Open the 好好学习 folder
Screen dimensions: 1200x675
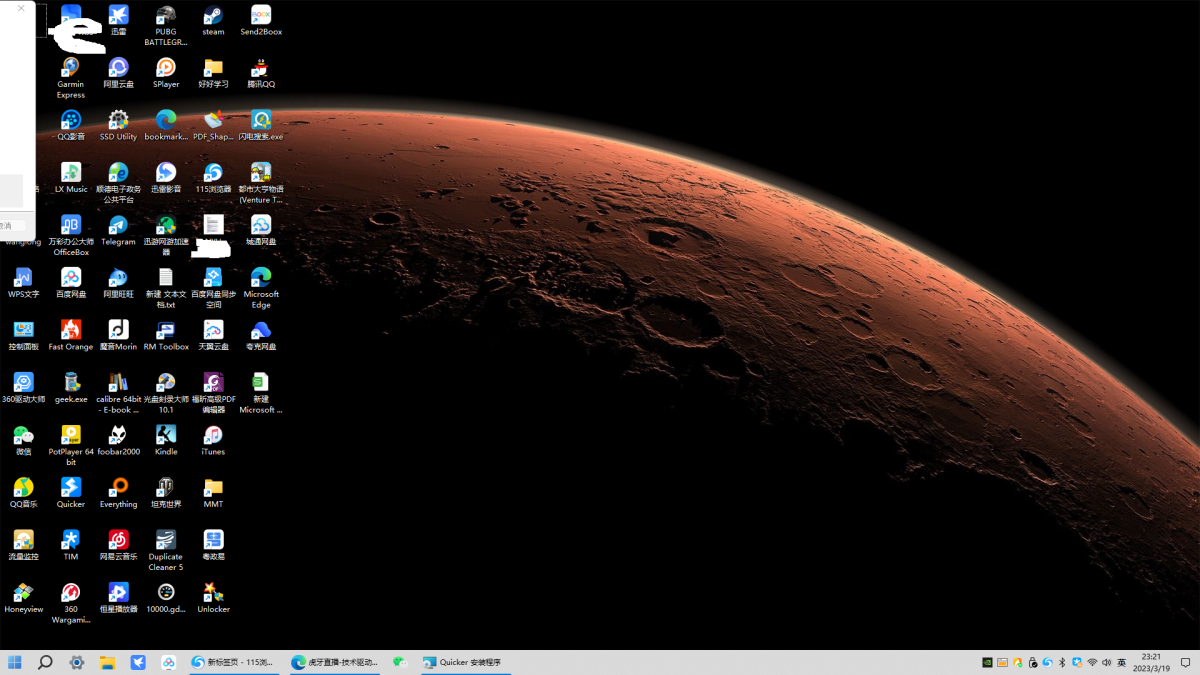(213, 73)
